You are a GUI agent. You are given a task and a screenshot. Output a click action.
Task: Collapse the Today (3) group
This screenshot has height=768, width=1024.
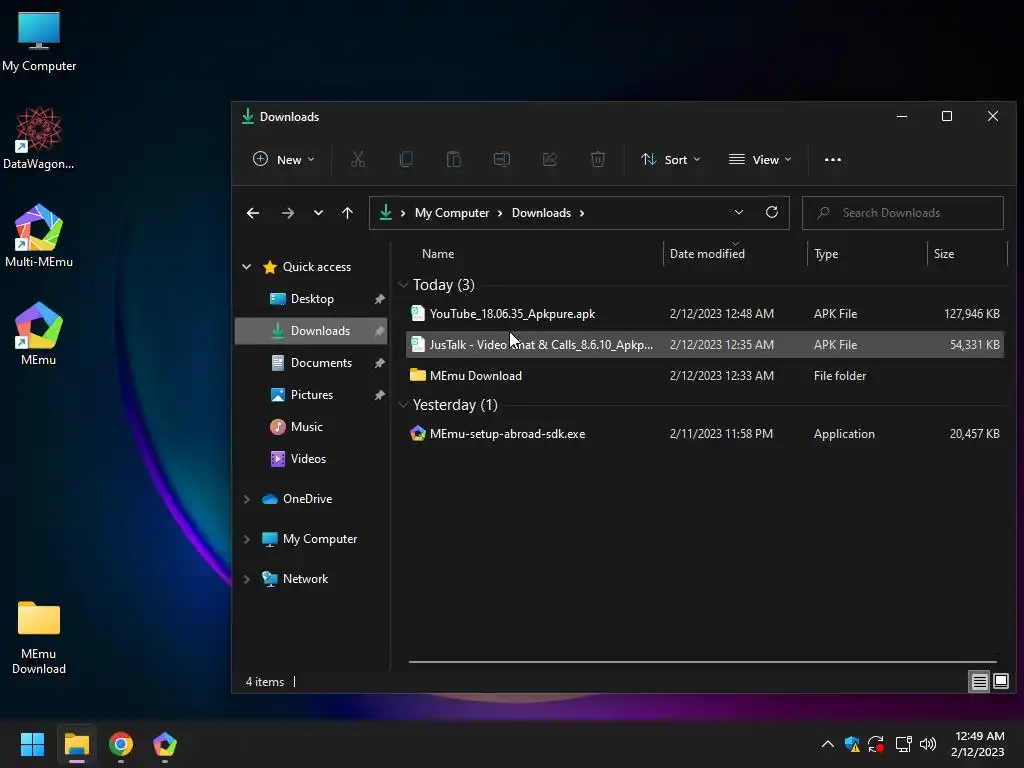403,285
